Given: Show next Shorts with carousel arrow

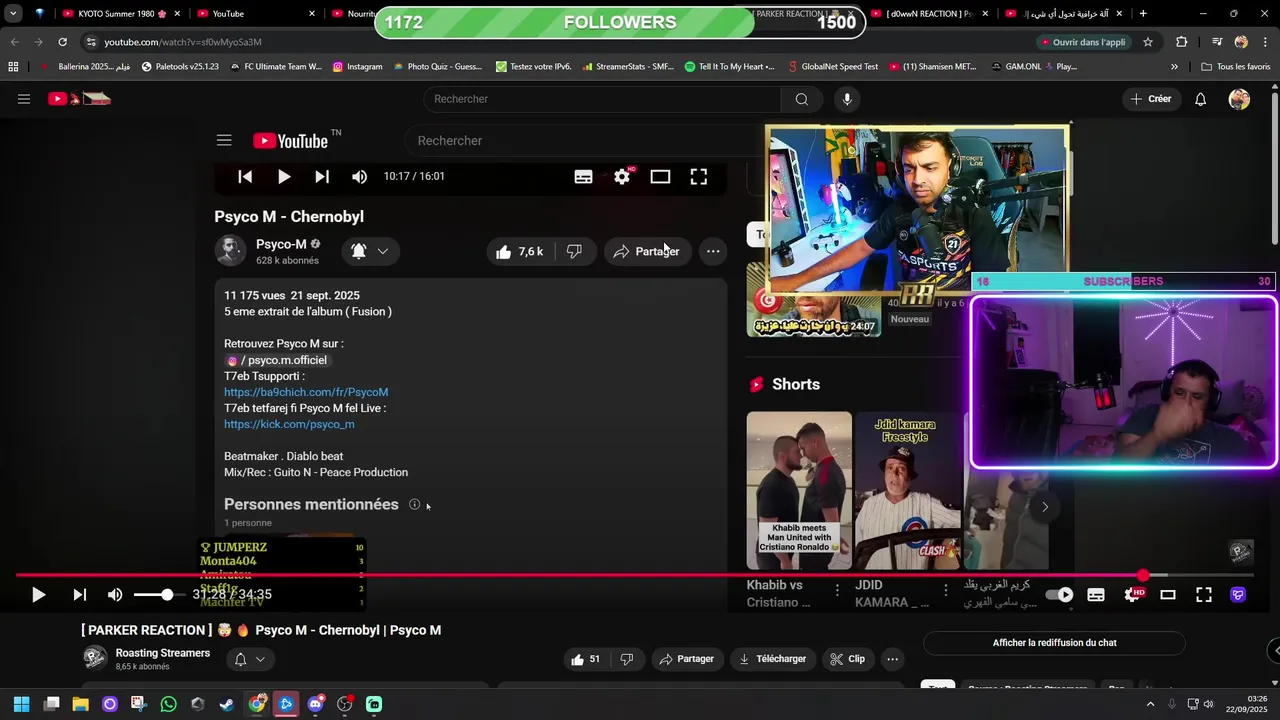Looking at the screenshot, I should tap(1045, 507).
